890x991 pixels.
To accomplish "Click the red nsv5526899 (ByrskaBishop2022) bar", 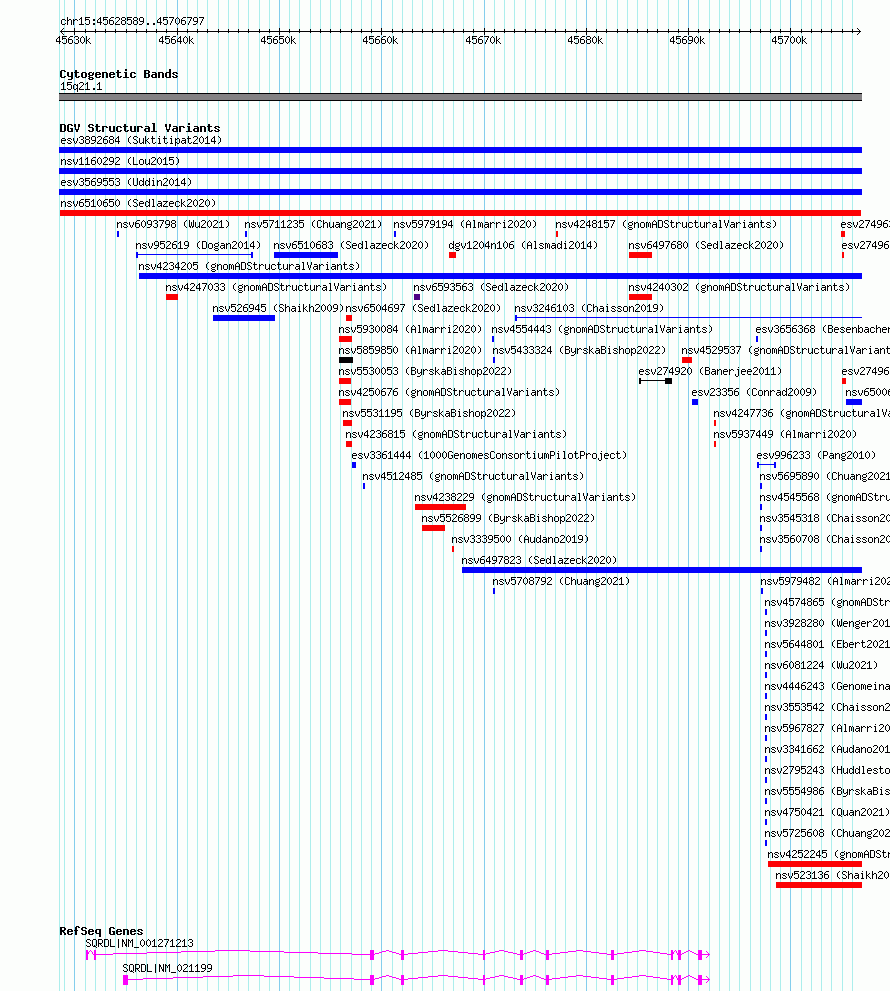I will pyautogui.click(x=434, y=528).
